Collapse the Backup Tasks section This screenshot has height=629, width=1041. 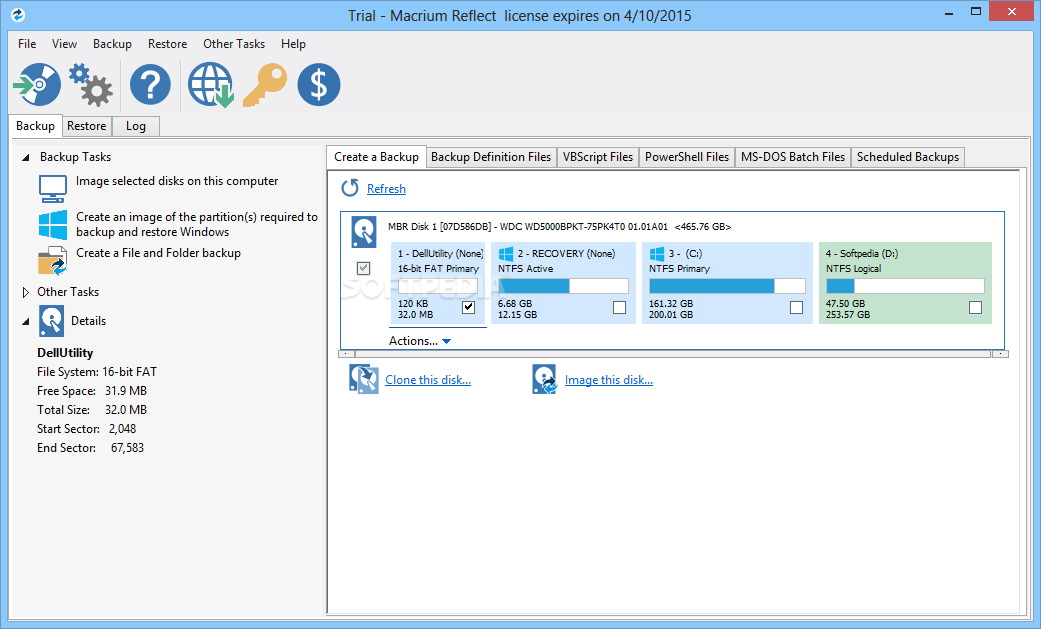point(26,157)
